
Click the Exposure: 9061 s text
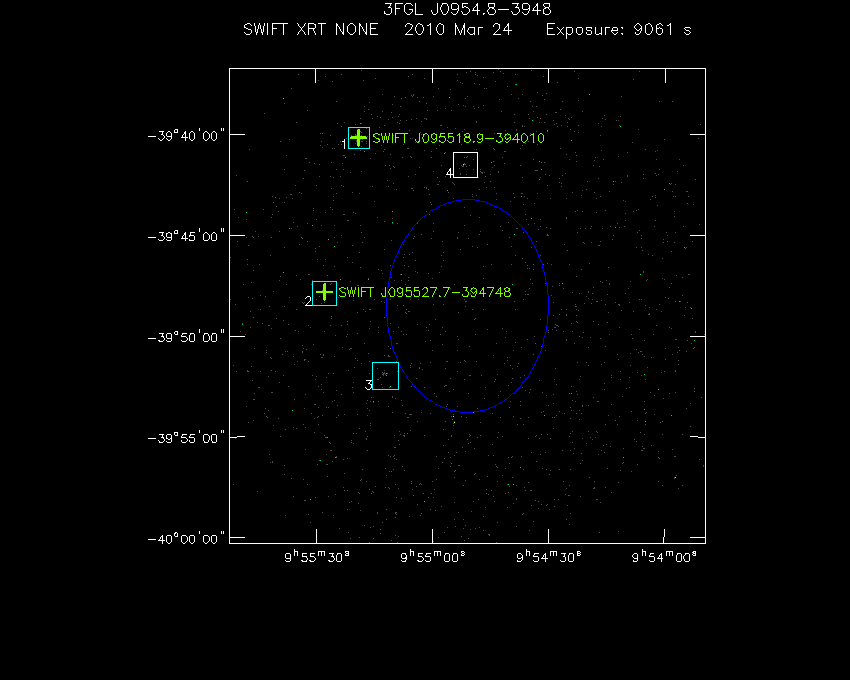coord(619,29)
